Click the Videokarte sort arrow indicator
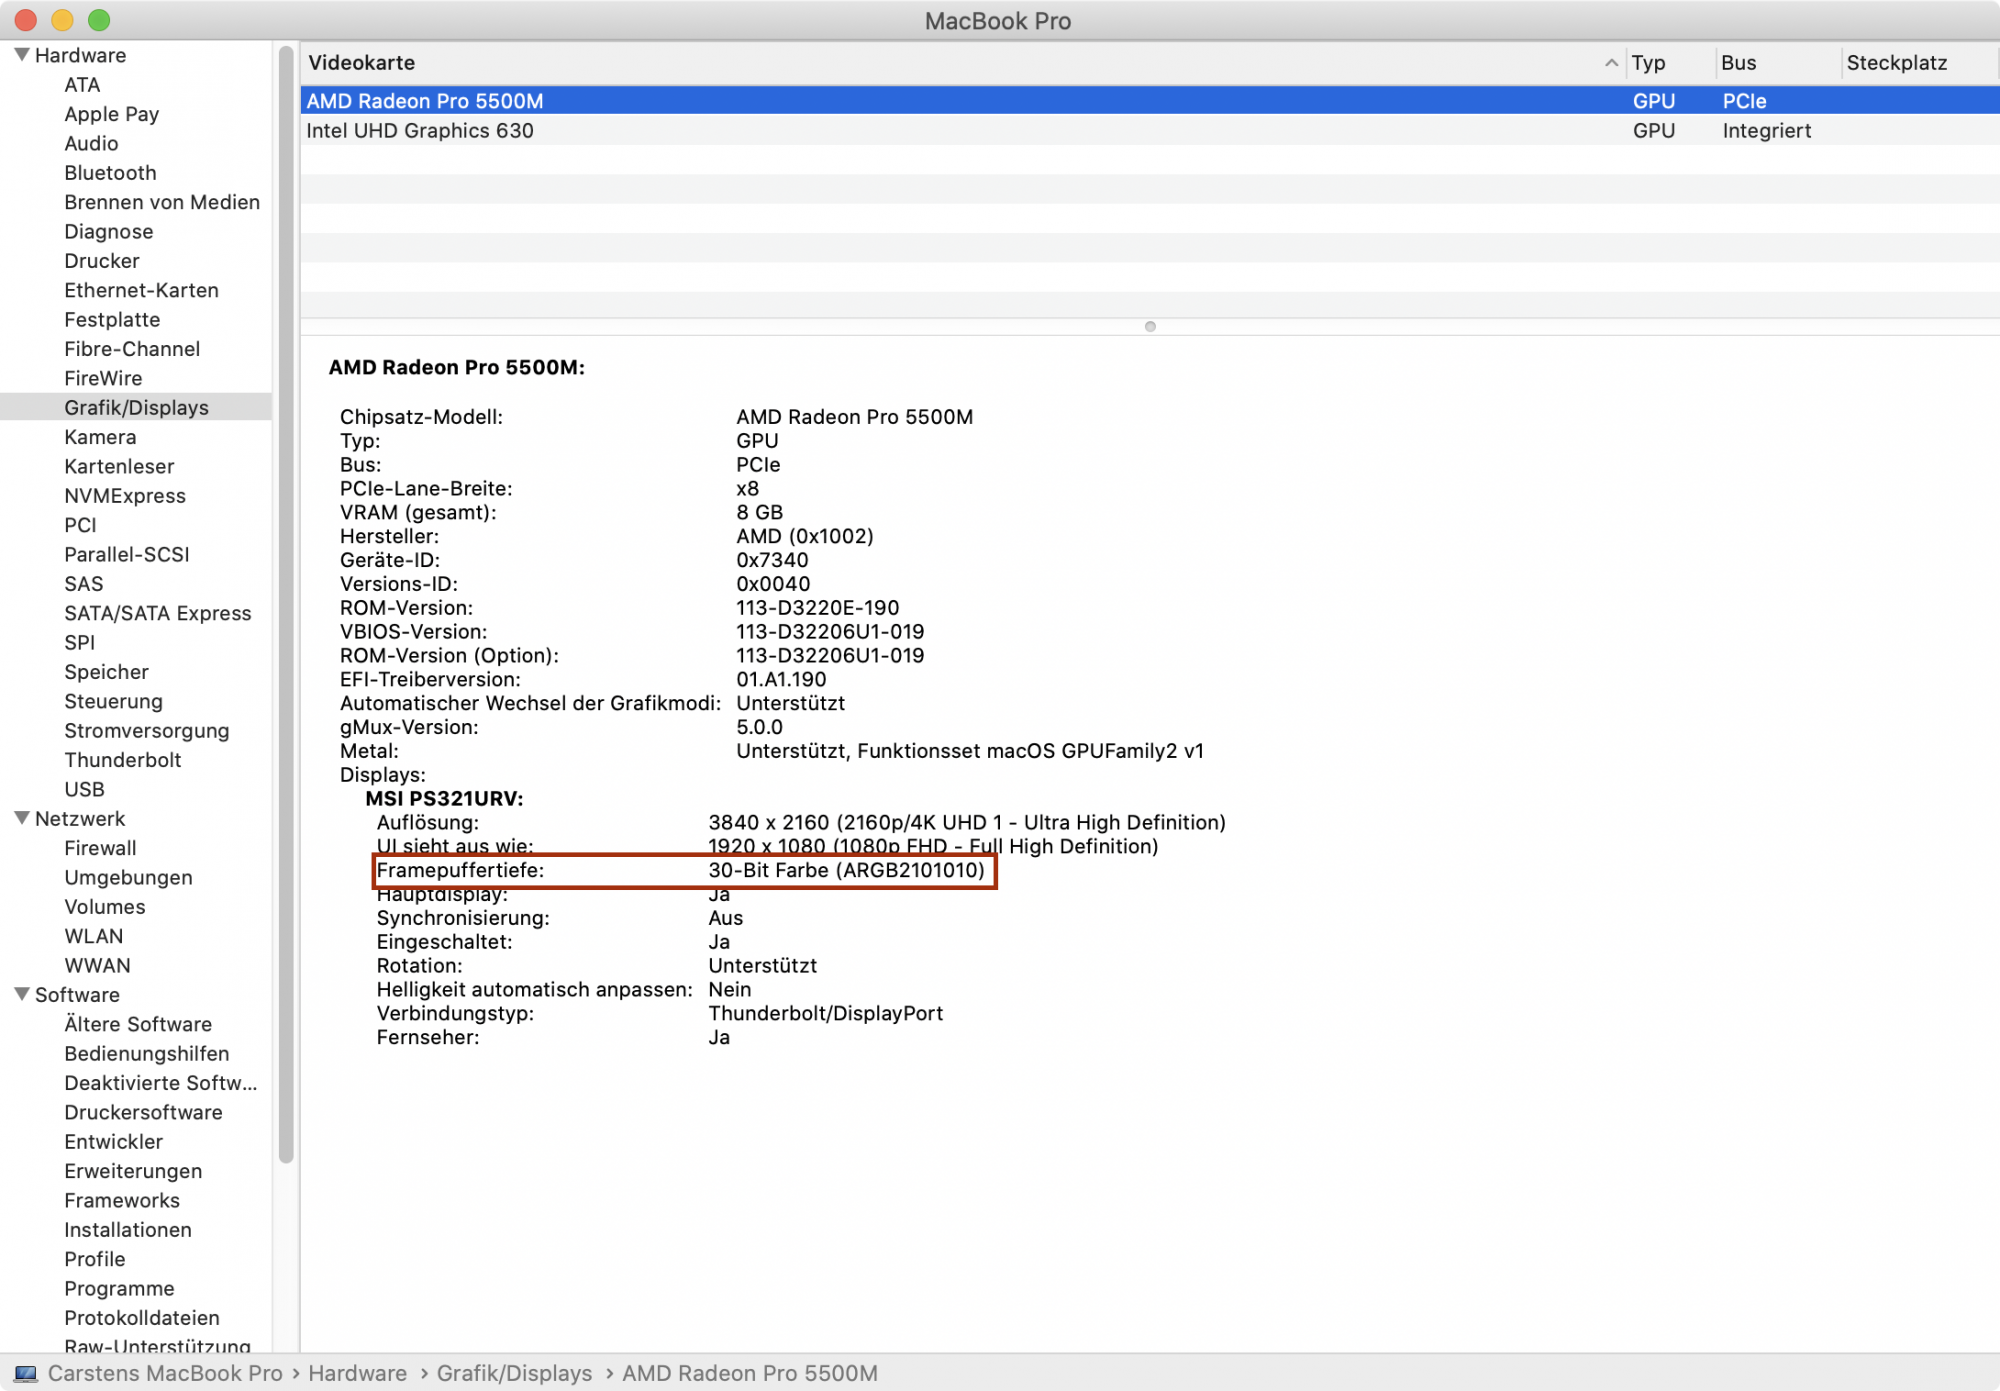The height and width of the screenshot is (1391, 2000). 1611,63
